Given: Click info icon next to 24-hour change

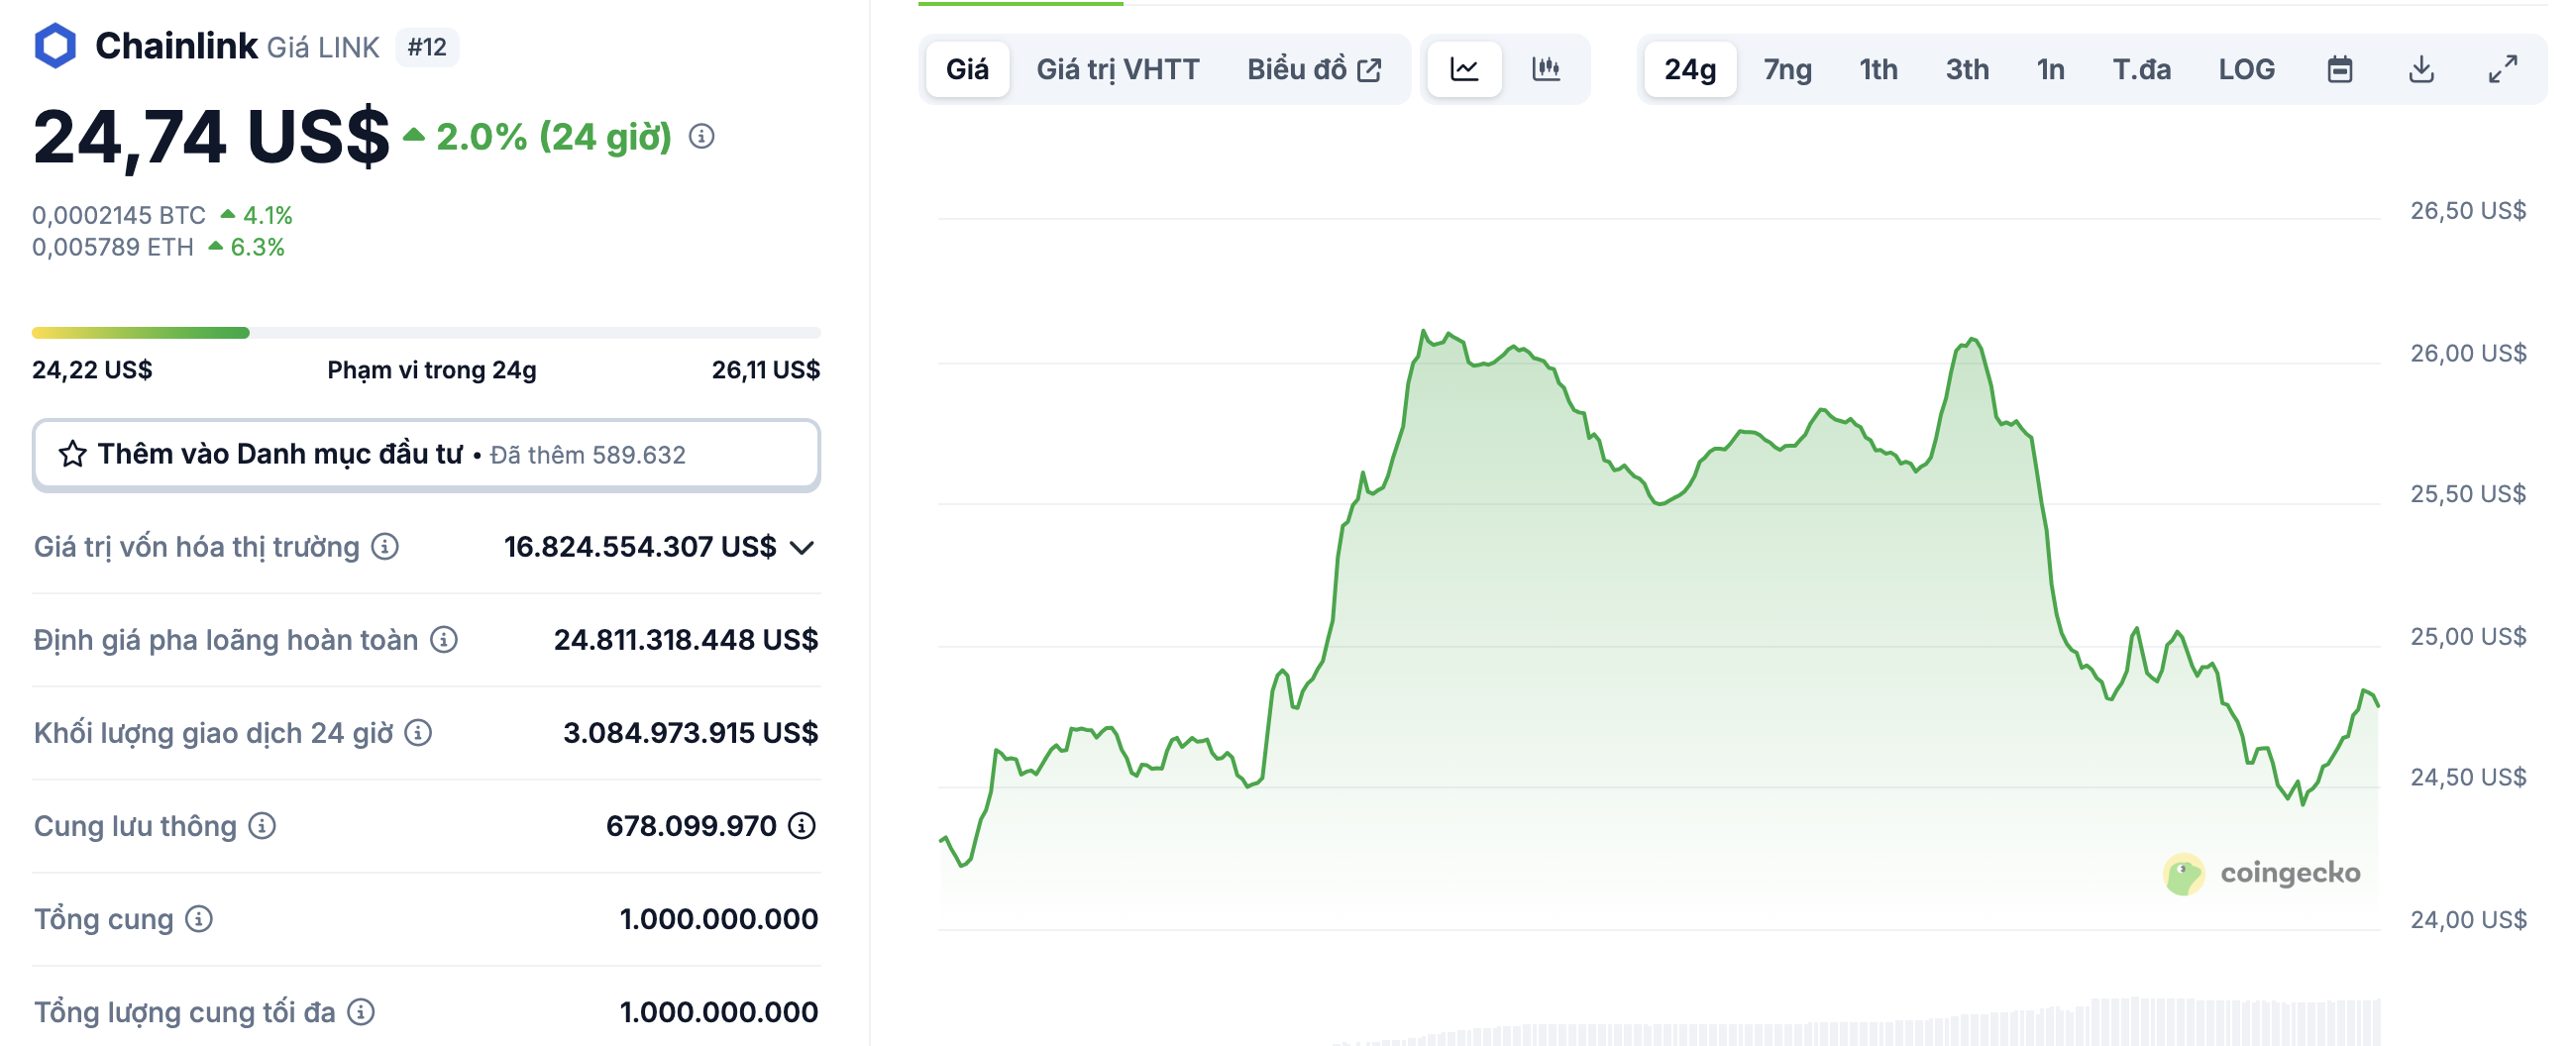Looking at the screenshot, I should [702, 136].
